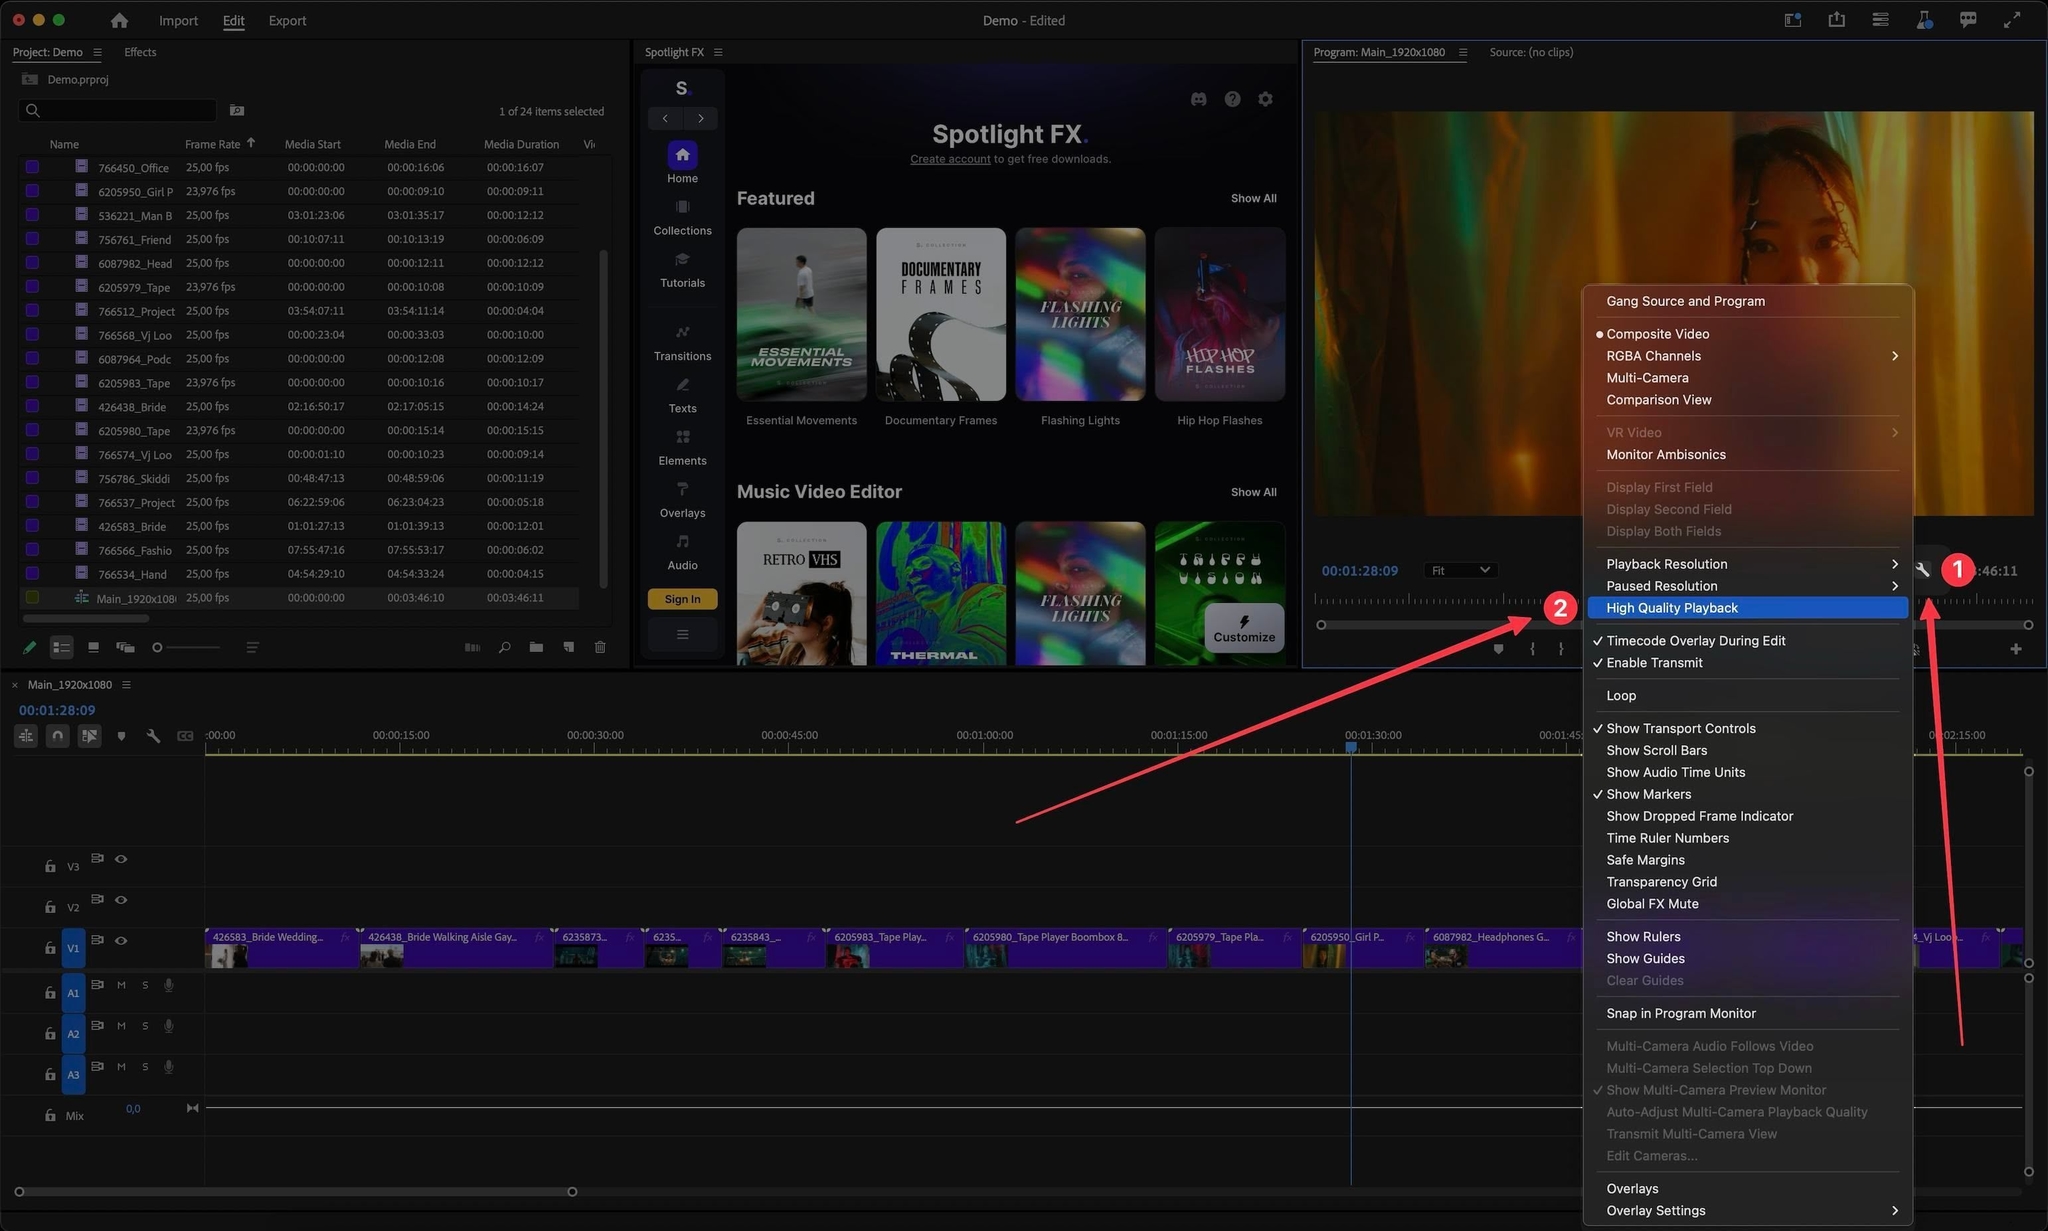Switch Project panel to list view
The width and height of the screenshot is (2048, 1231).
pos(61,647)
